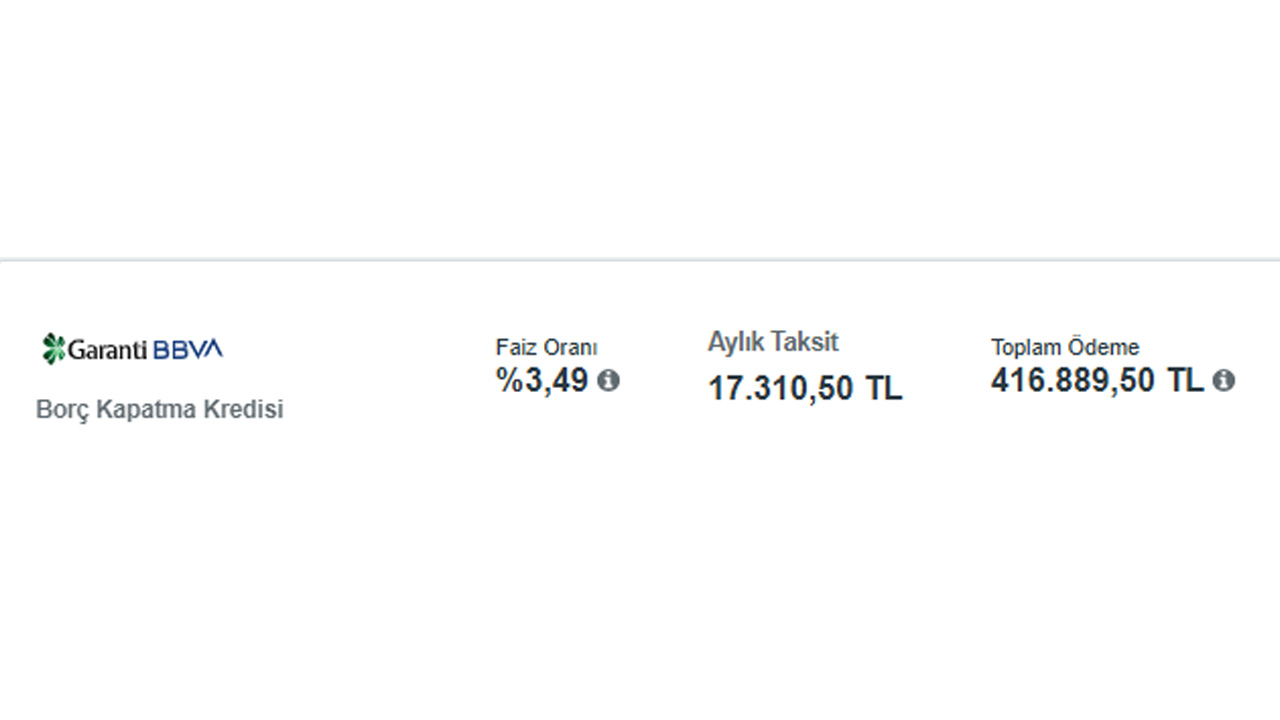Click the green Garanti clover emblem

53,348
